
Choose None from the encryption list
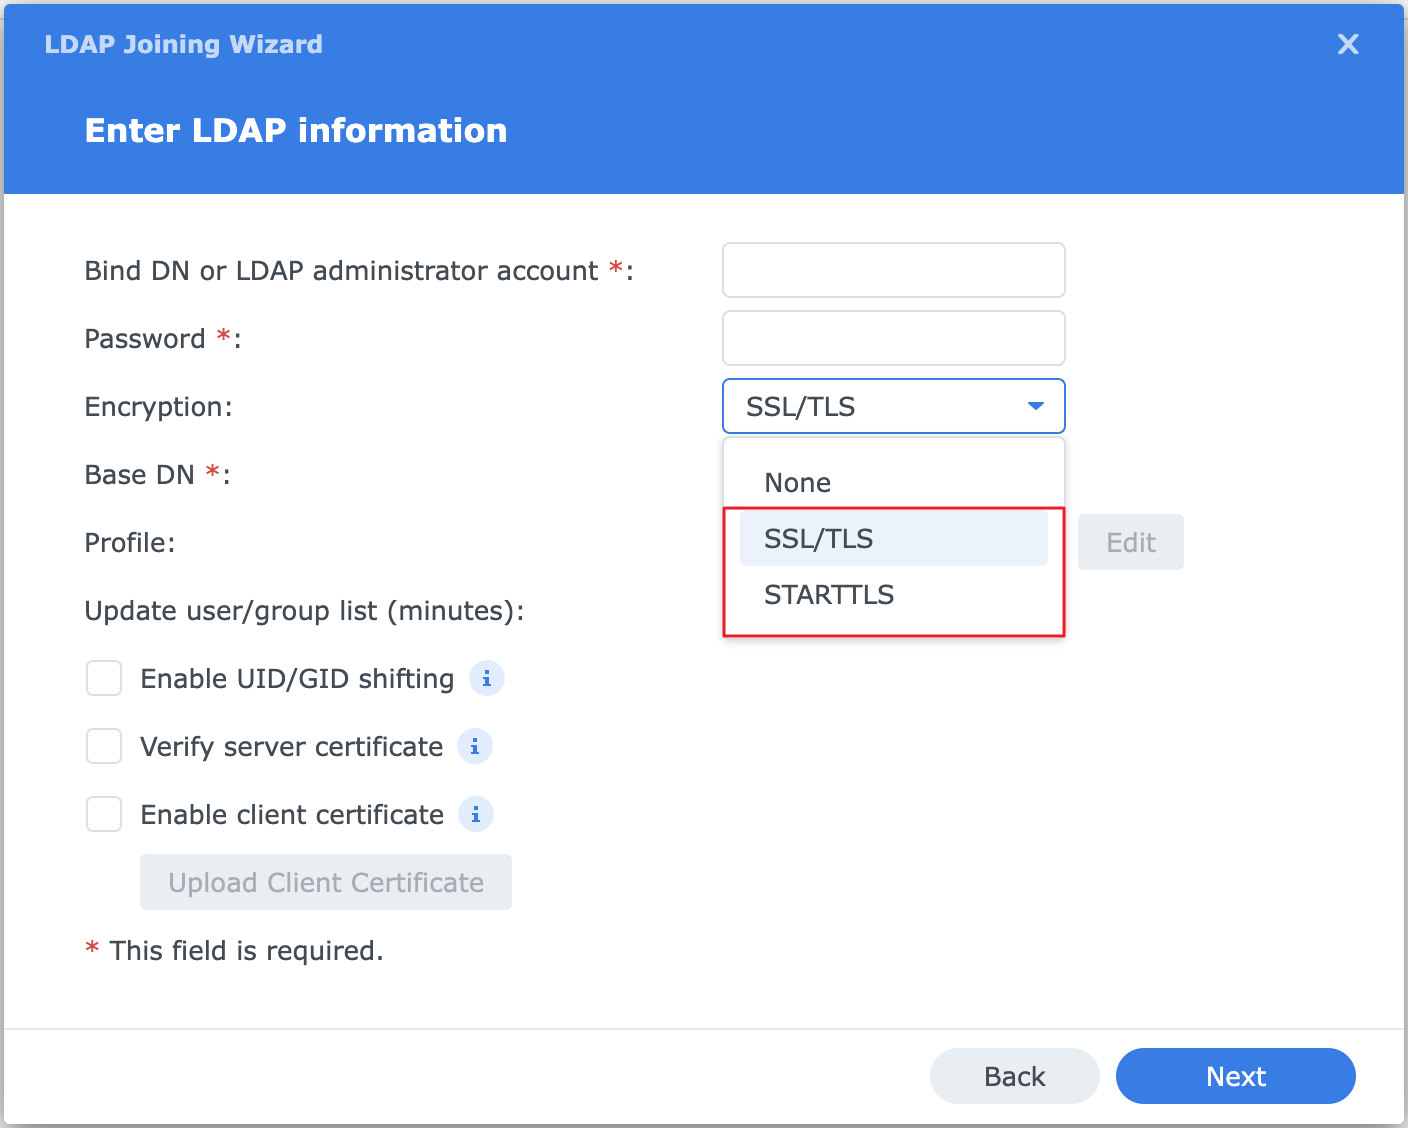tap(797, 483)
